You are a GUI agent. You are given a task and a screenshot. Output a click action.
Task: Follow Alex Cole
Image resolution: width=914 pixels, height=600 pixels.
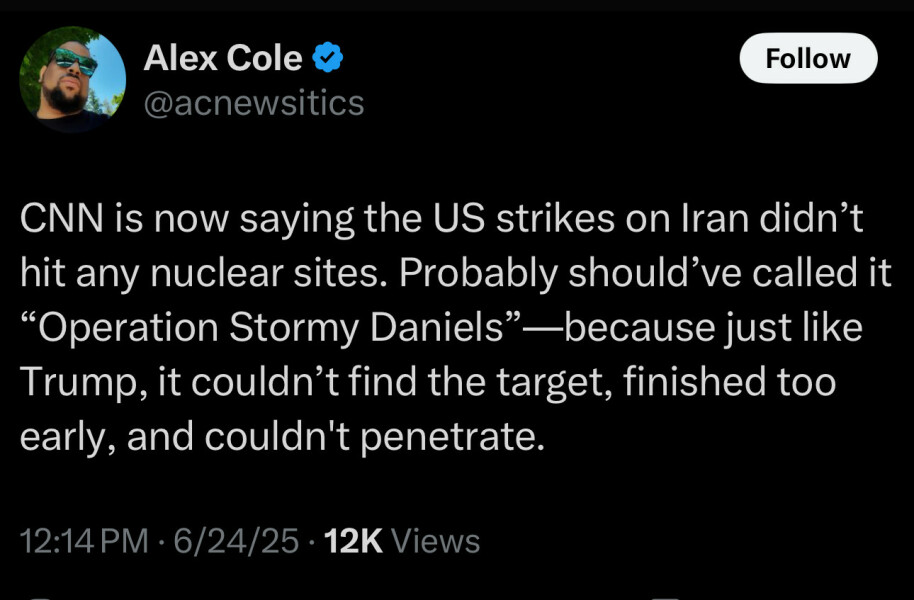click(808, 58)
